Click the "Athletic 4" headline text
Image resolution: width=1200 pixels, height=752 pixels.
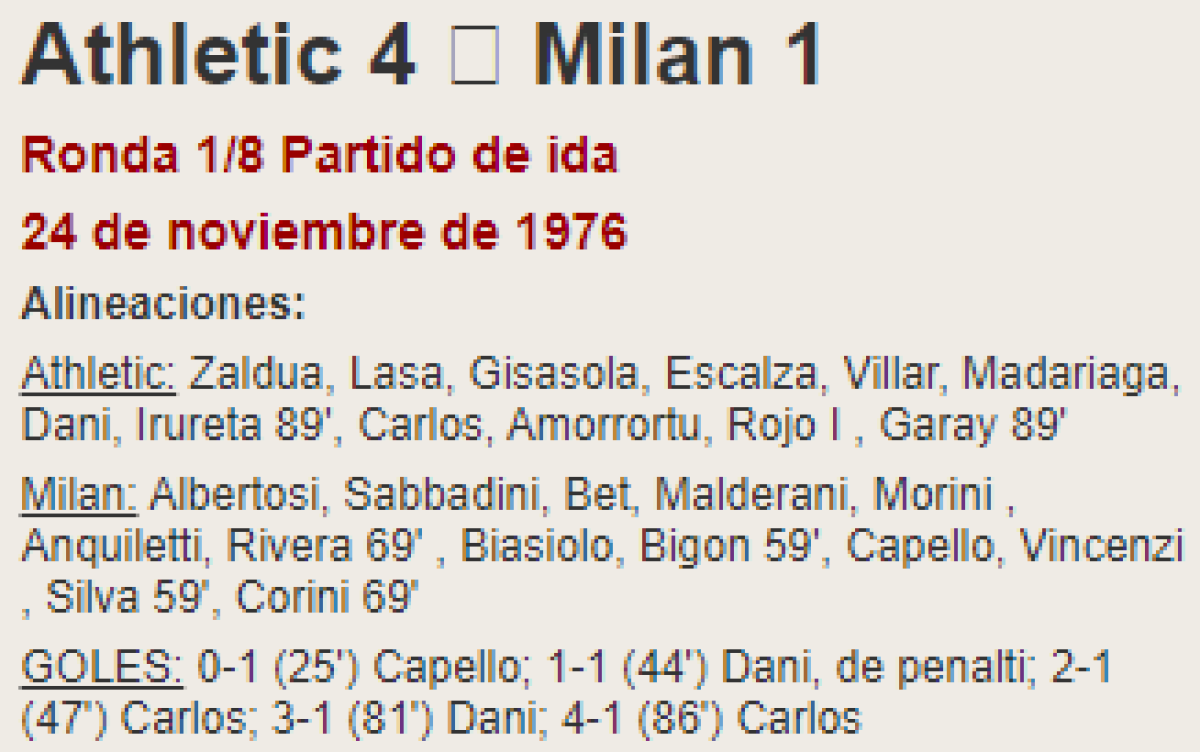pyautogui.click(x=218, y=55)
